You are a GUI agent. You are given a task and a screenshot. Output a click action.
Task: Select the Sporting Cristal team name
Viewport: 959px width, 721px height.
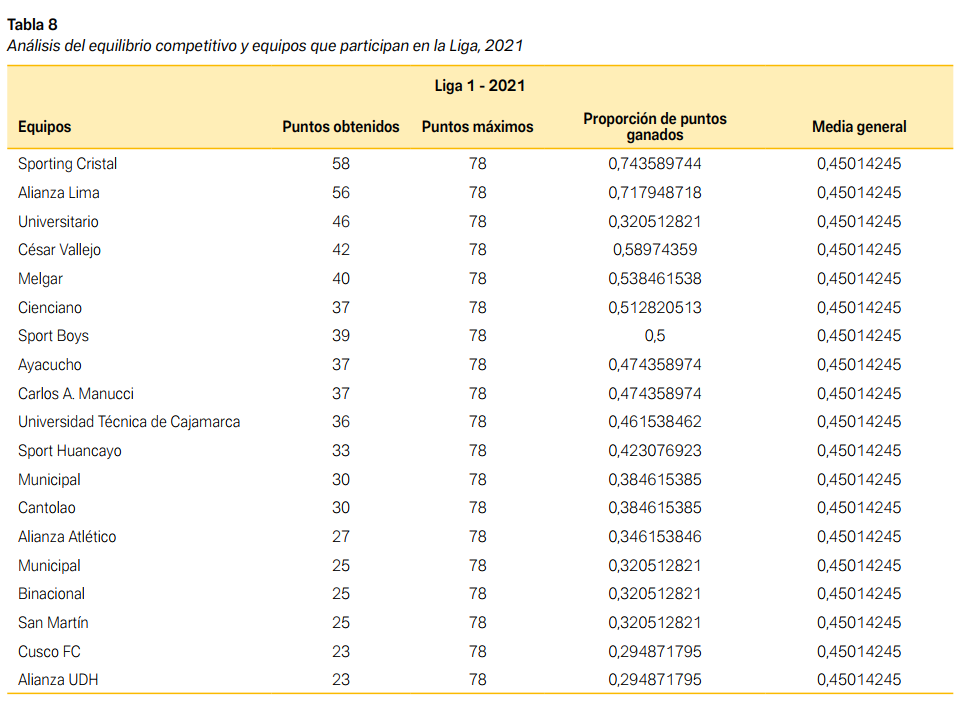[x=67, y=164]
